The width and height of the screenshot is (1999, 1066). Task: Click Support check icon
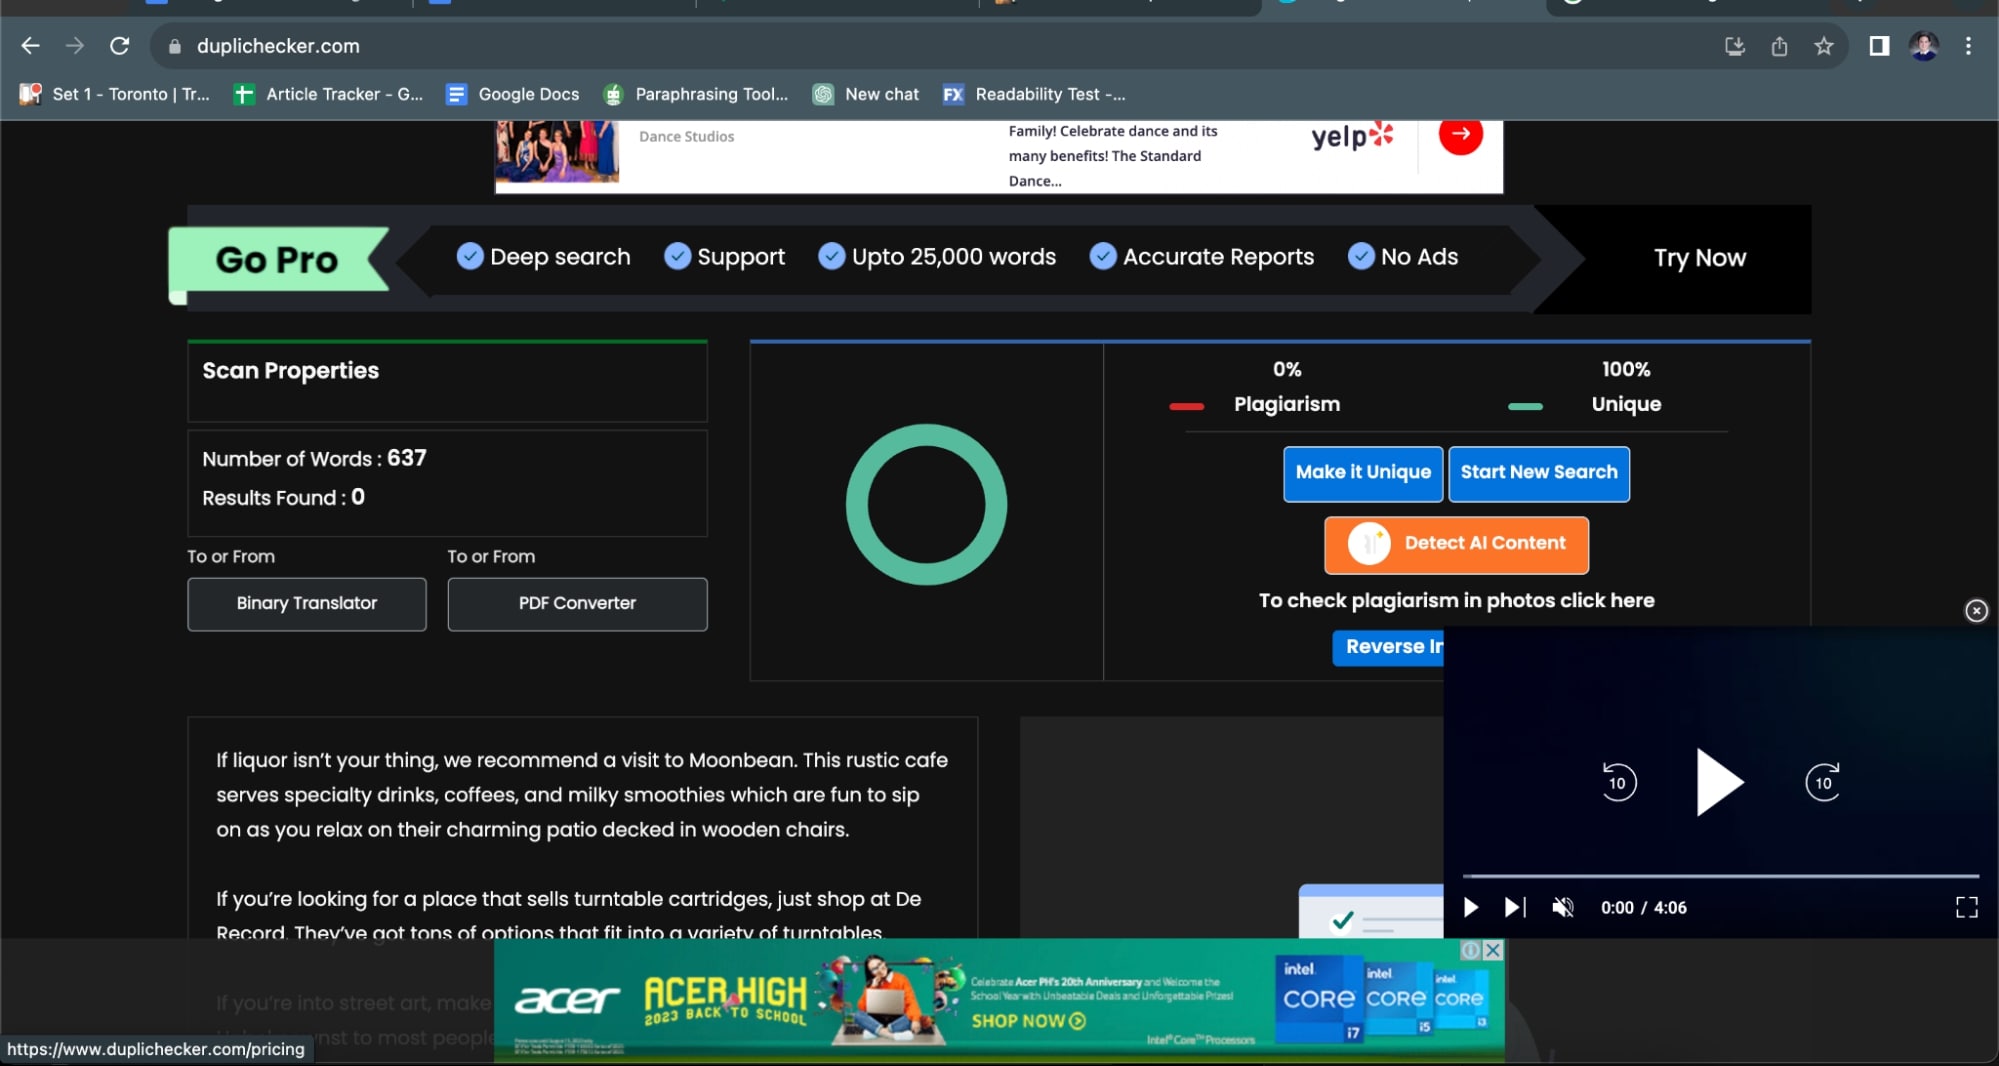(677, 257)
